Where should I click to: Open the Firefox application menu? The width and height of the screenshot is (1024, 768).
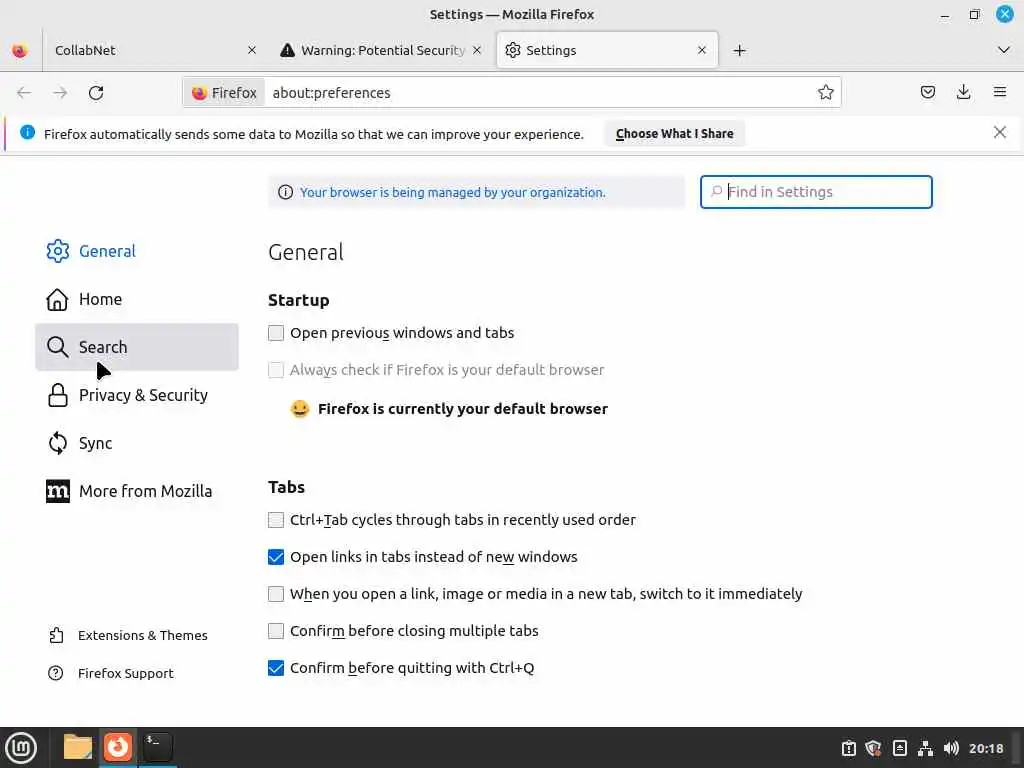click(999, 92)
